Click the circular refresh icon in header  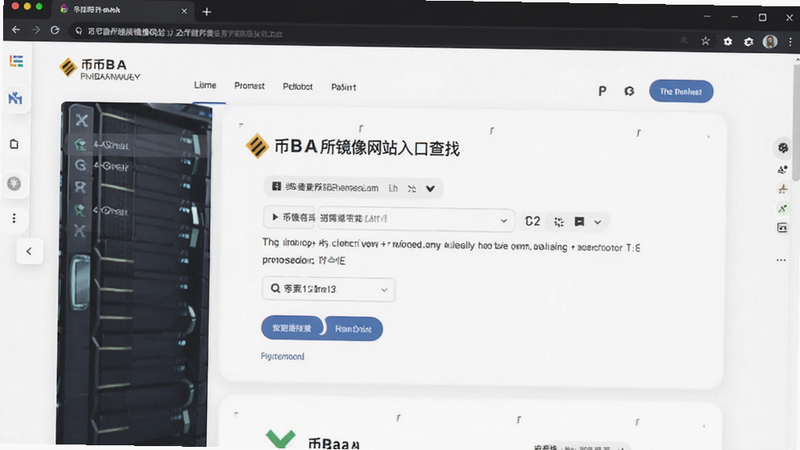click(x=629, y=91)
